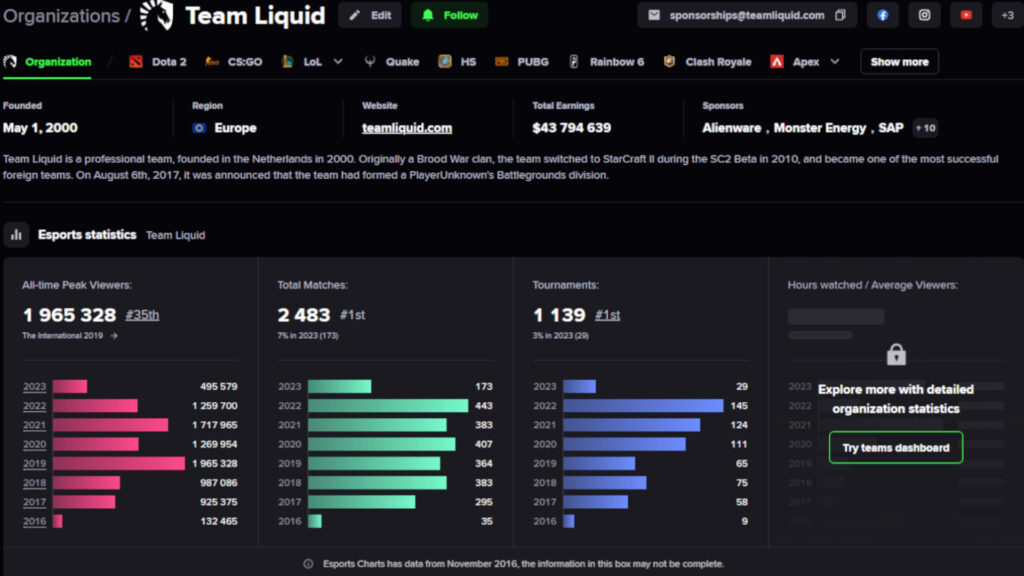
Task: Click the Quake game icon
Action: coord(368,61)
